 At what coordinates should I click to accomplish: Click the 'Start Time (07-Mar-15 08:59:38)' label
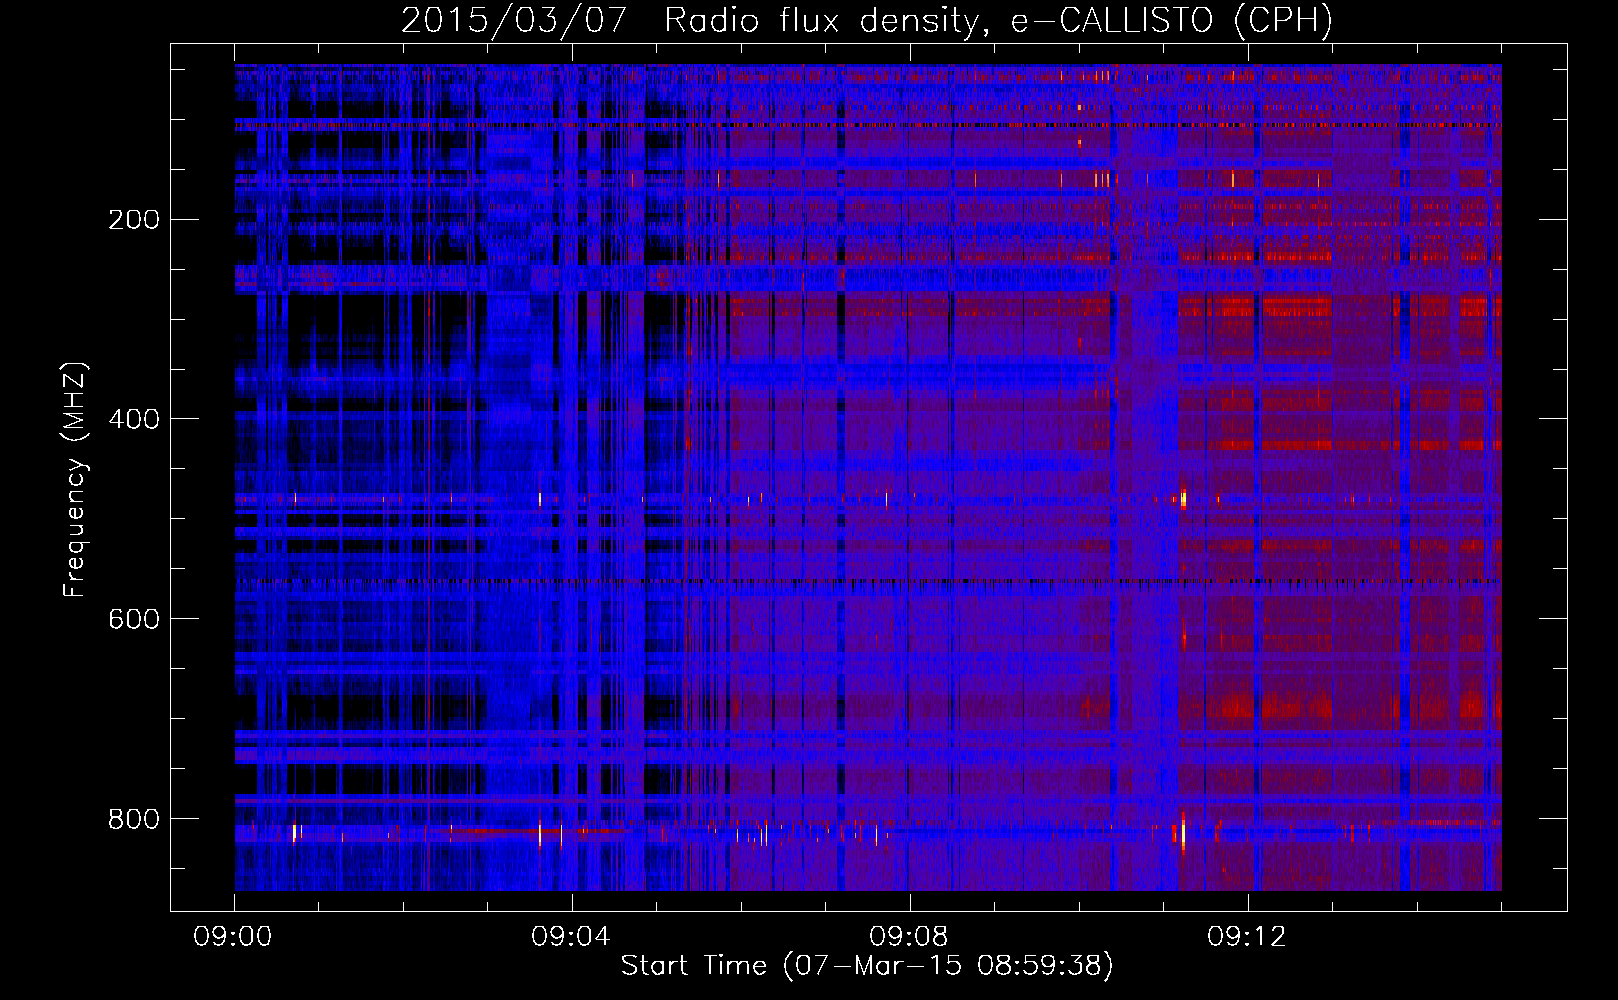click(867, 965)
